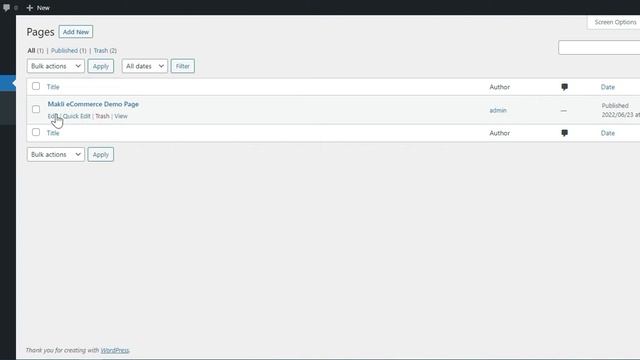This screenshot has width=640, height=360.
Task: Open Makli eCommerce Demo Page title link
Action: 93,104
